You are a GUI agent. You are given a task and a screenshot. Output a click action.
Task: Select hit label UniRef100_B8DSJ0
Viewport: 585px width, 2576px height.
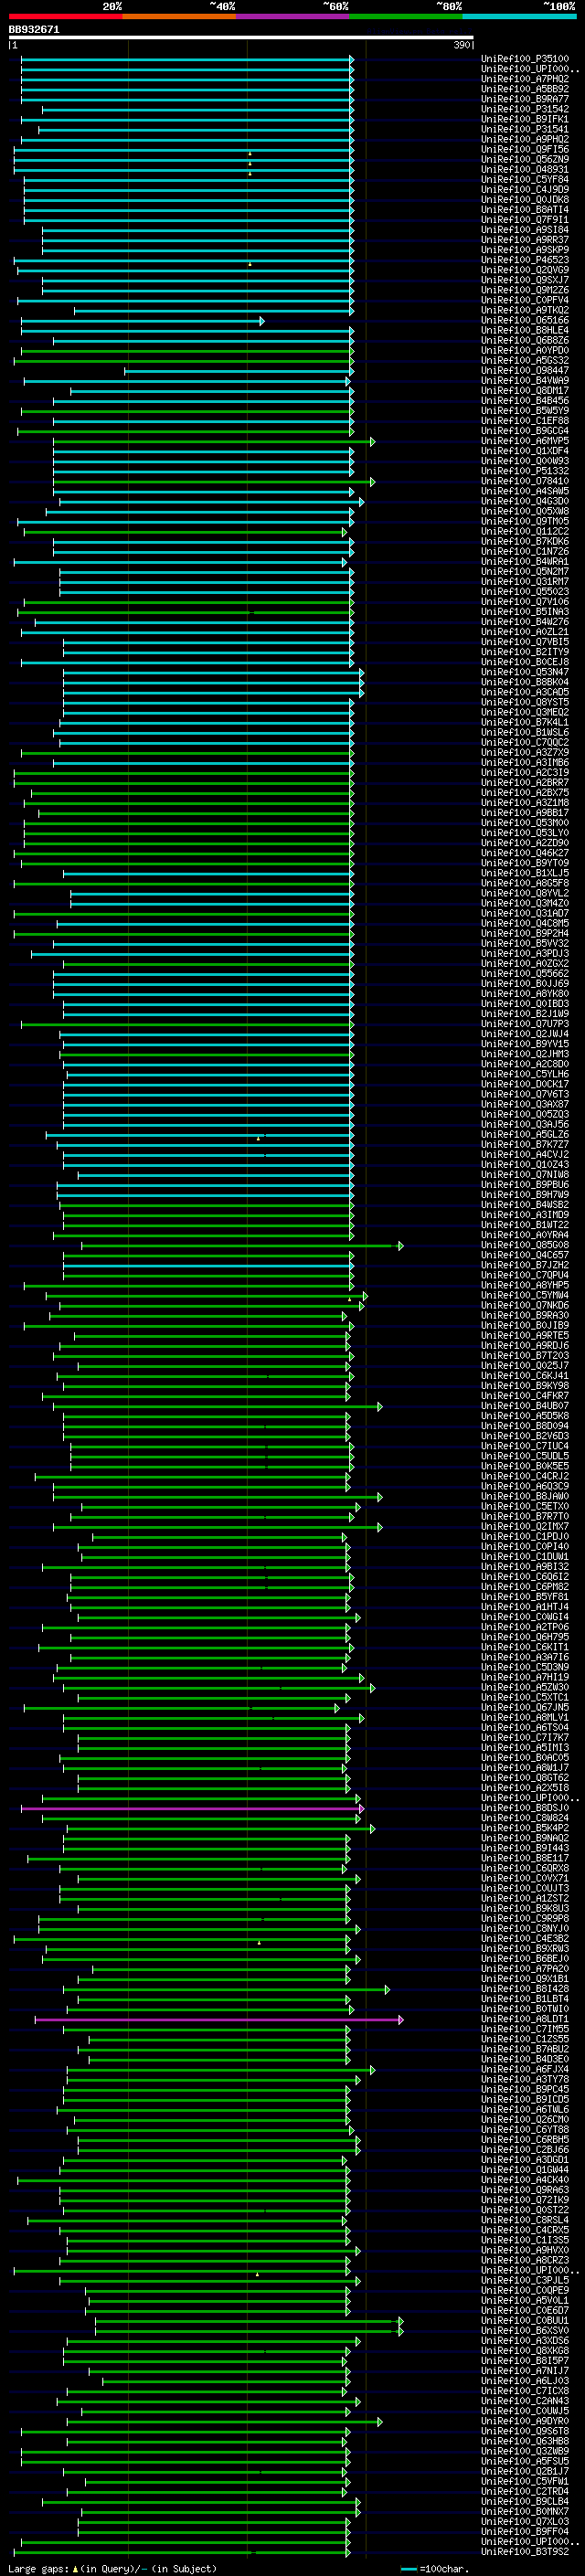[525, 1808]
